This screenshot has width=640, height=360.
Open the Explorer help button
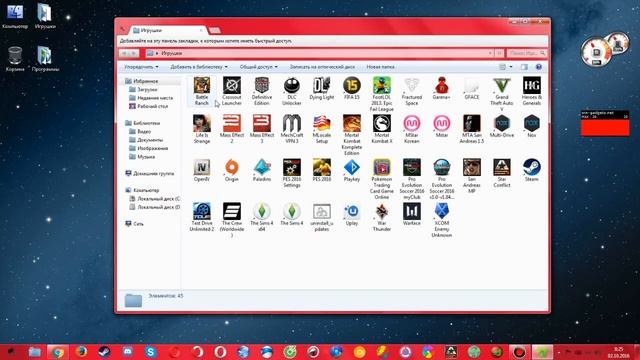pos(539,67)
